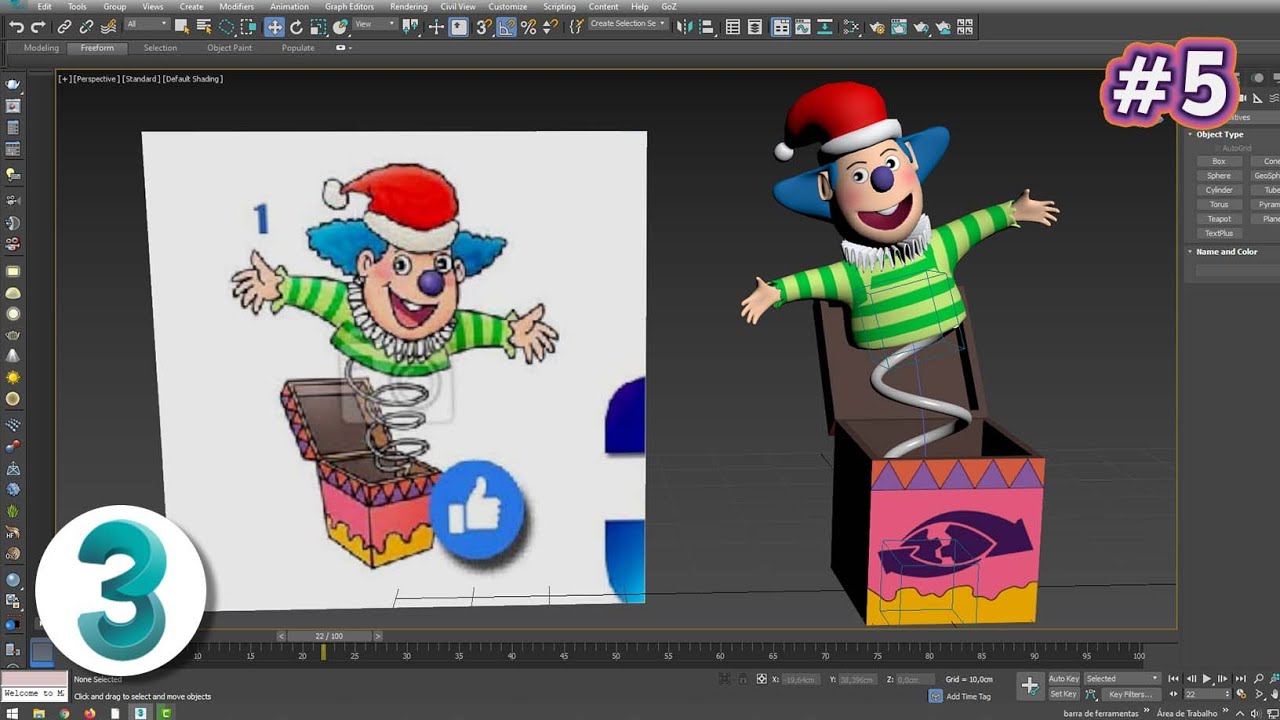Viewport: 1280px width, 720px height.
Task: Open the Graph Editors menu
Action: click(x=349, y=7)
